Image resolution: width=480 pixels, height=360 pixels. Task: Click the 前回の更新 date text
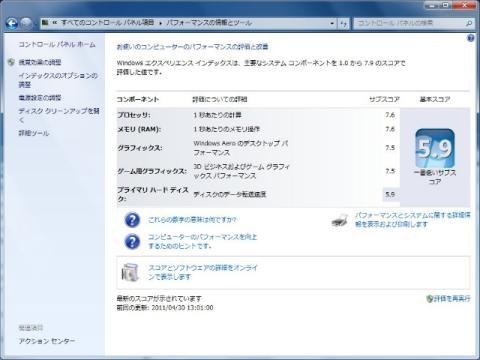tap(165, 308)
